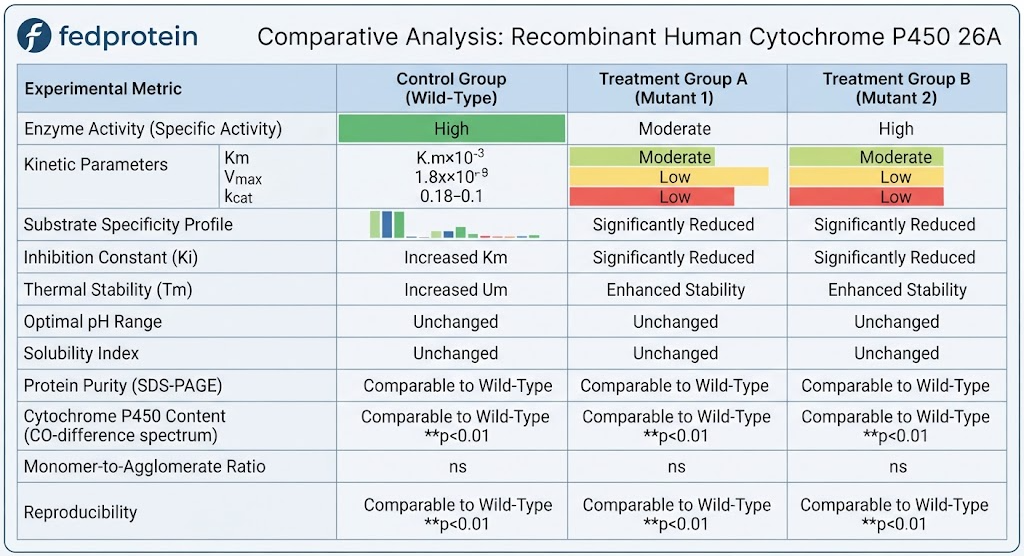Select the Treatment Group A (Mutant 1) header
This screenshot has width=1024, height=556.
pos(674,88)
